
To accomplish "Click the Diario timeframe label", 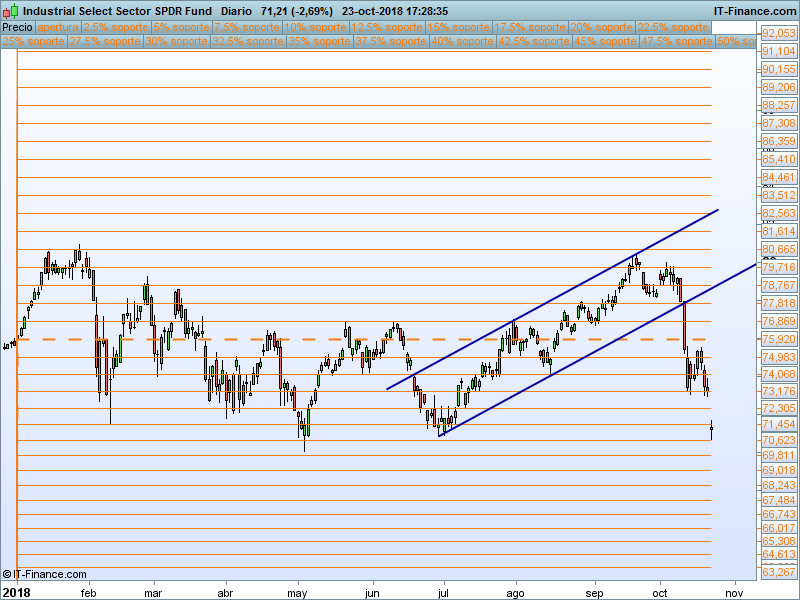I will tap(236, 11).
